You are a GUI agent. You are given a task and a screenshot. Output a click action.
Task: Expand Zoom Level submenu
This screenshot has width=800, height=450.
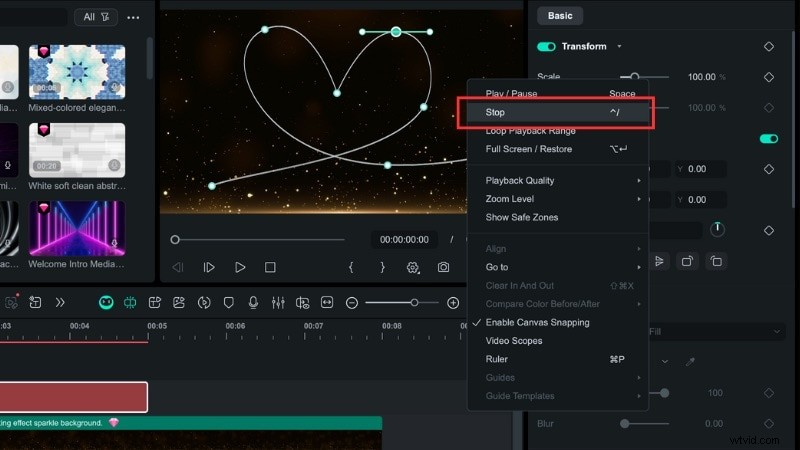557,199
